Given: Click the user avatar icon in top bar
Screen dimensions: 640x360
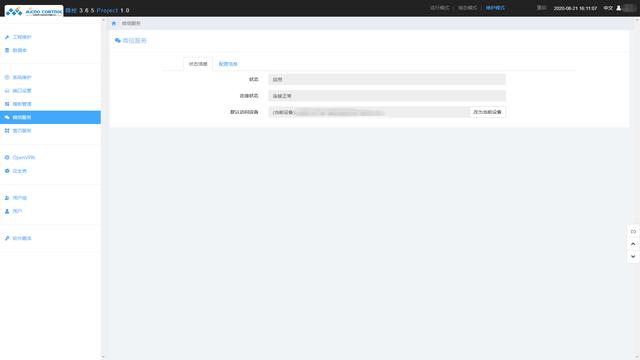Looking at the screenshot, I should click(618, 8).
